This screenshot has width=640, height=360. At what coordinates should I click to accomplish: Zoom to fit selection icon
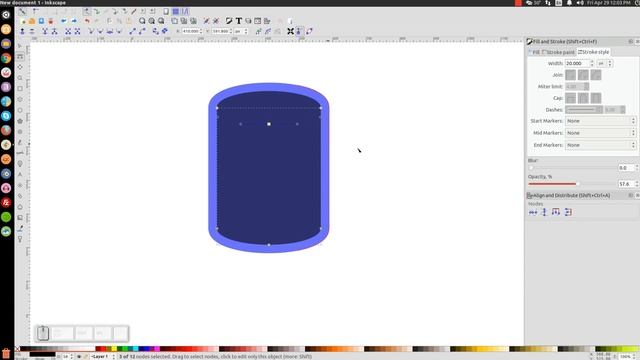point(142,21)
